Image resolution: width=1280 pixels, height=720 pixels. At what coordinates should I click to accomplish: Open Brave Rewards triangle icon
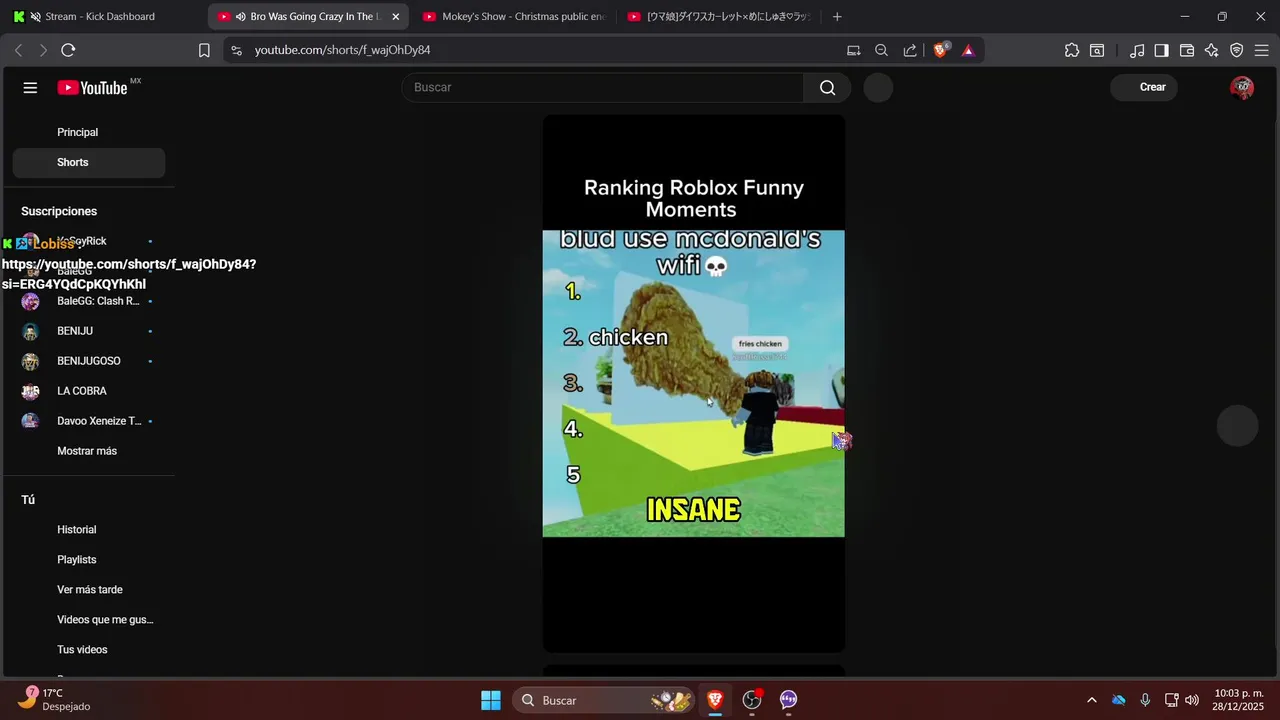click(968, 50)
